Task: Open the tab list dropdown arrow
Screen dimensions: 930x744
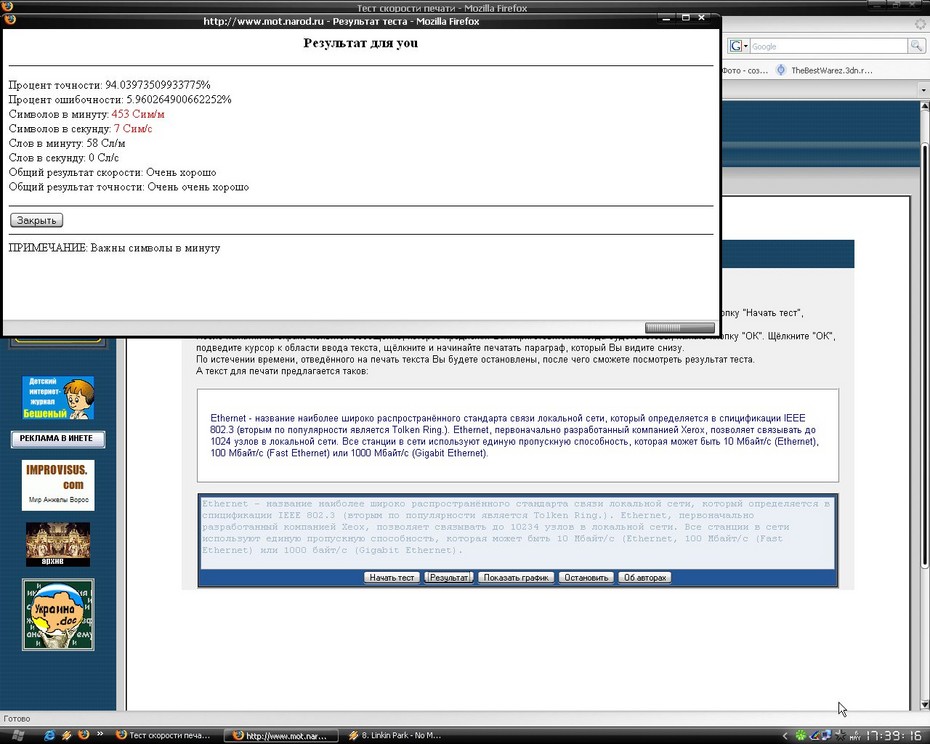Action: 923,90
